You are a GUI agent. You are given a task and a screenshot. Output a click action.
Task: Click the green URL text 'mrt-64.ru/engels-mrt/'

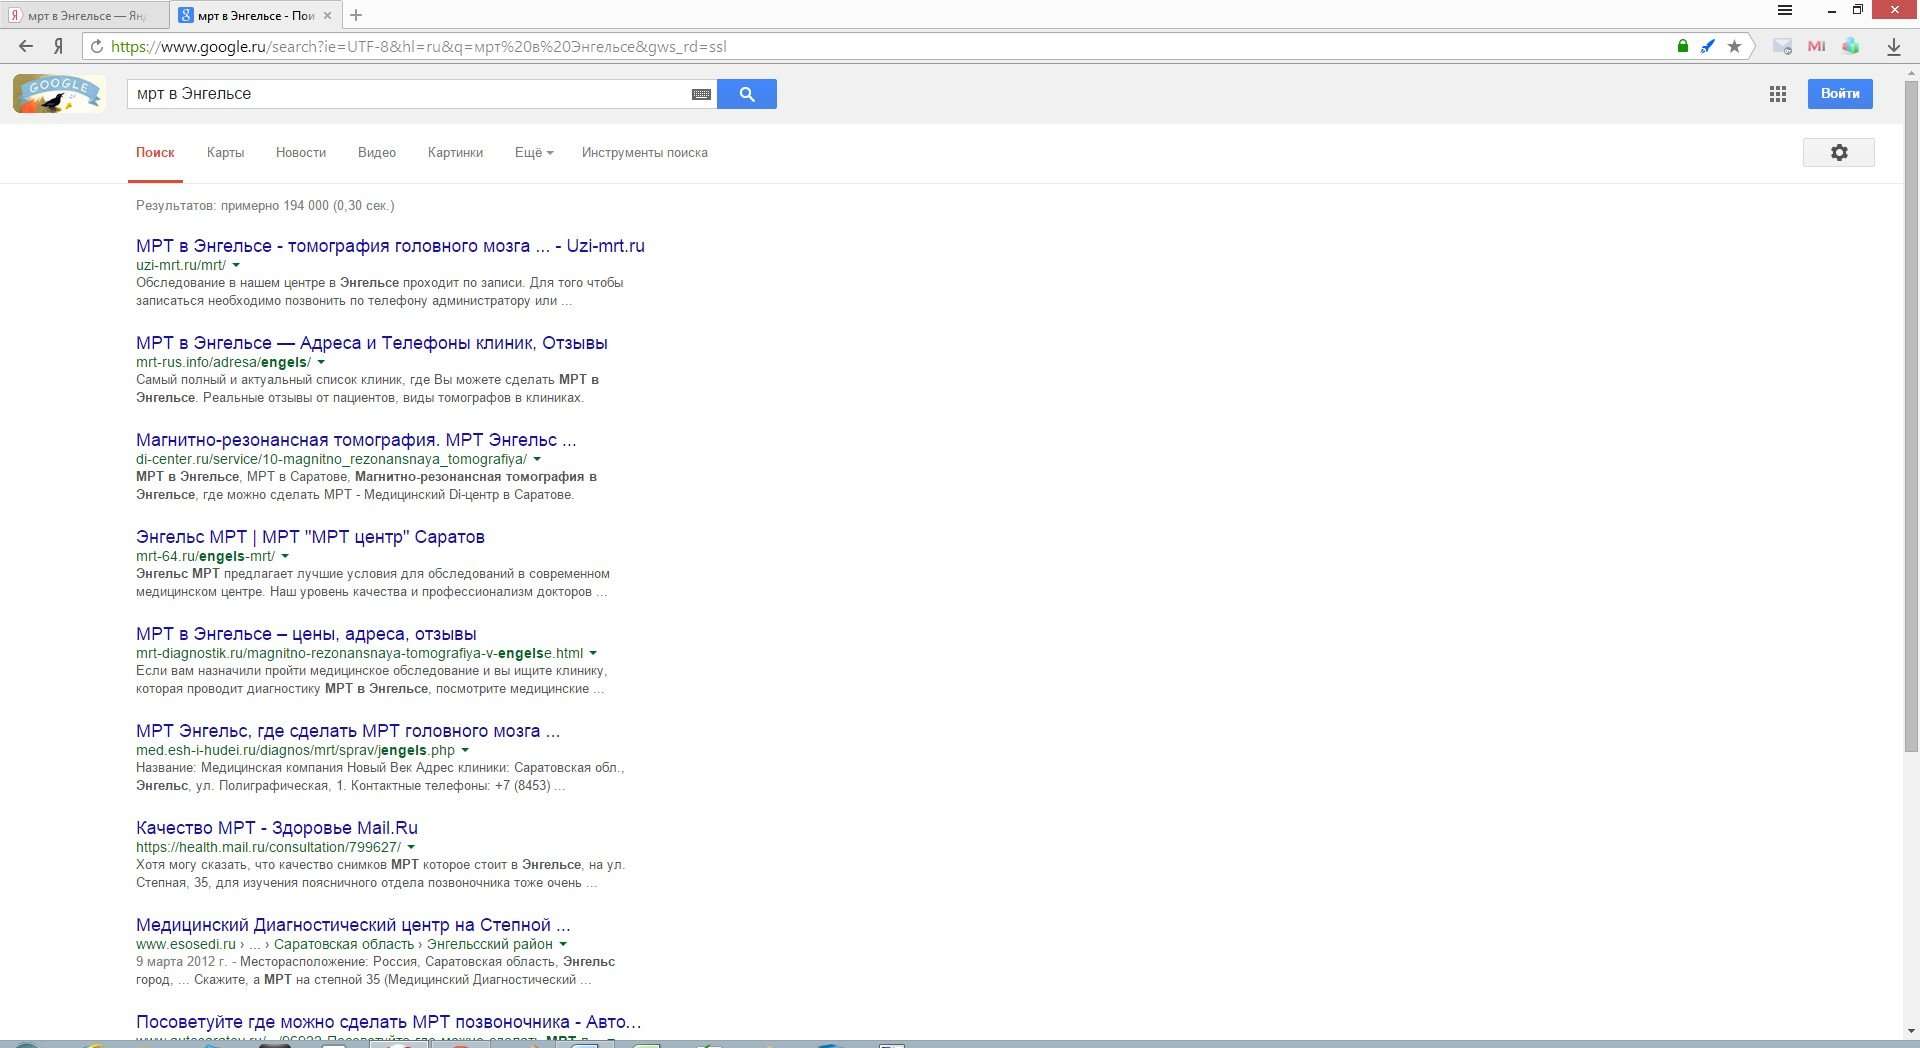[205, 556]
